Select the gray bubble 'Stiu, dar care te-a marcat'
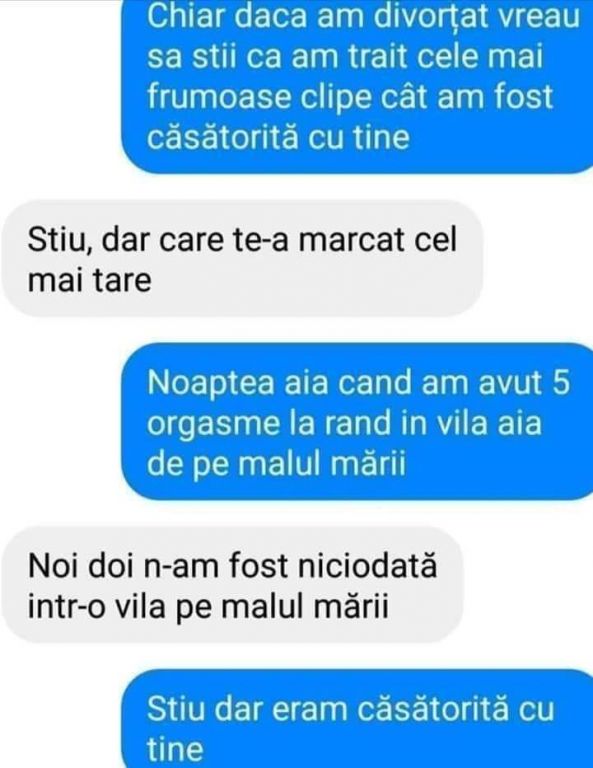This screenshot has height=768, width=593. 242,258
